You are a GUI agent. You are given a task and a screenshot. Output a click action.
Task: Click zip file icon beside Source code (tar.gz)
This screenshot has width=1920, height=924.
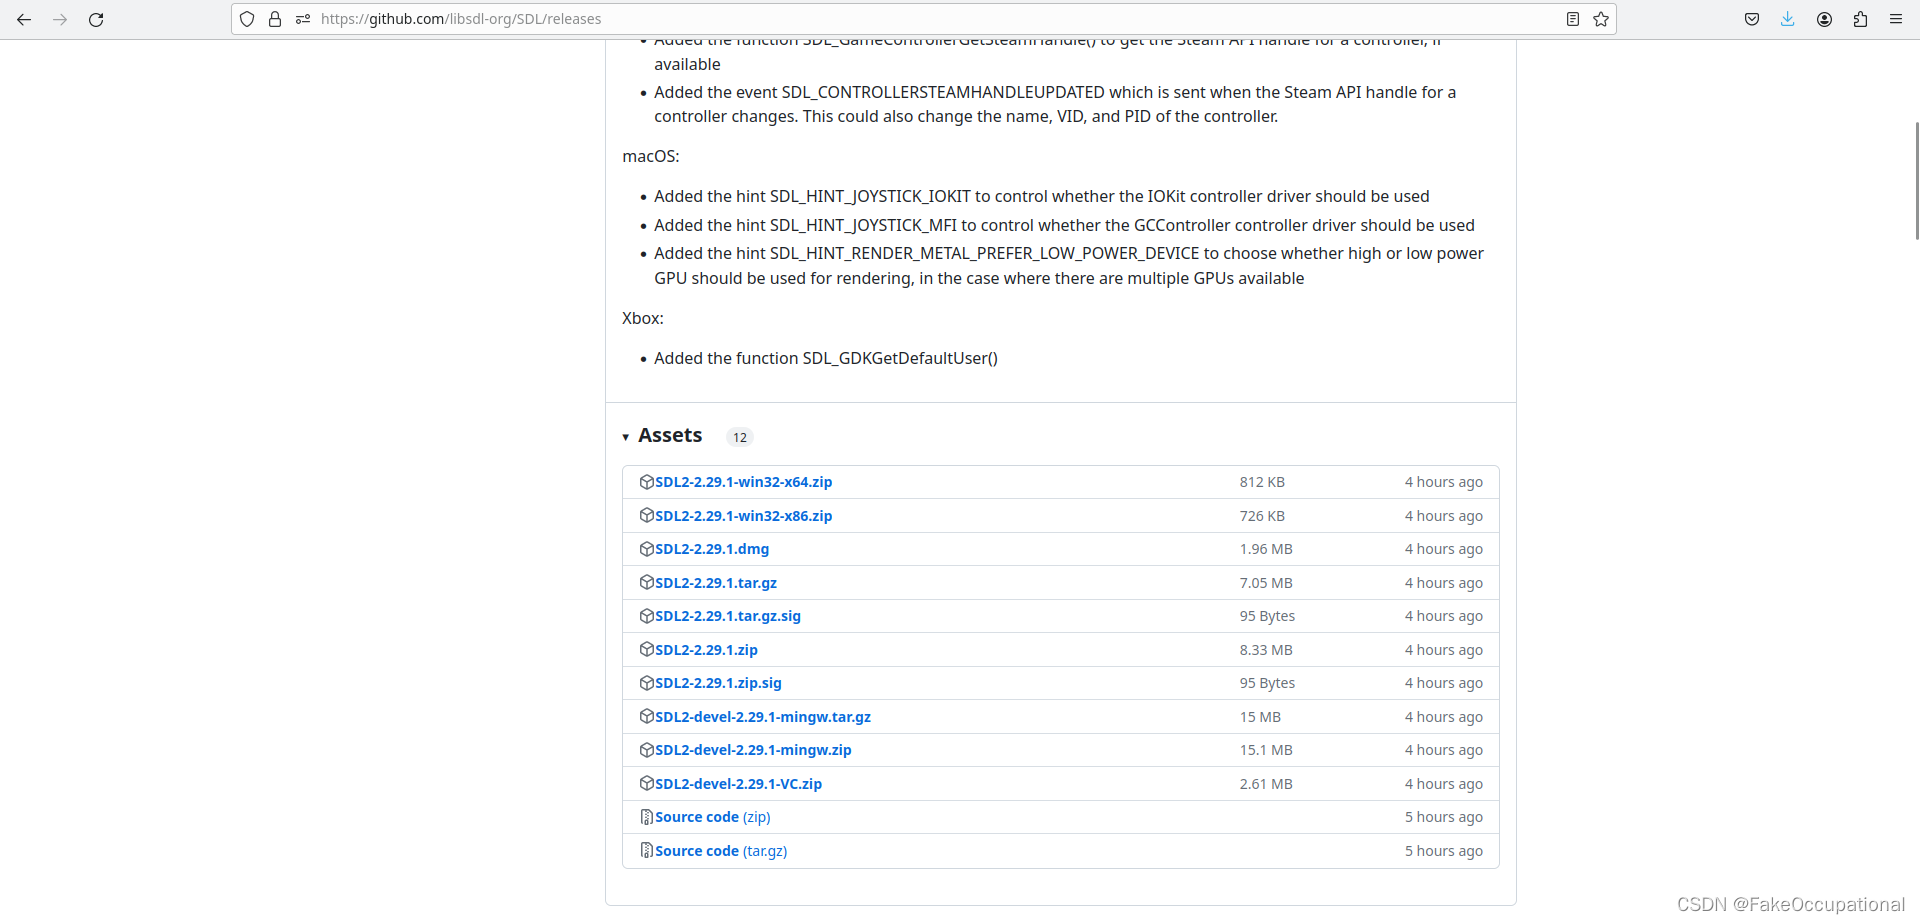coord(647,851)
